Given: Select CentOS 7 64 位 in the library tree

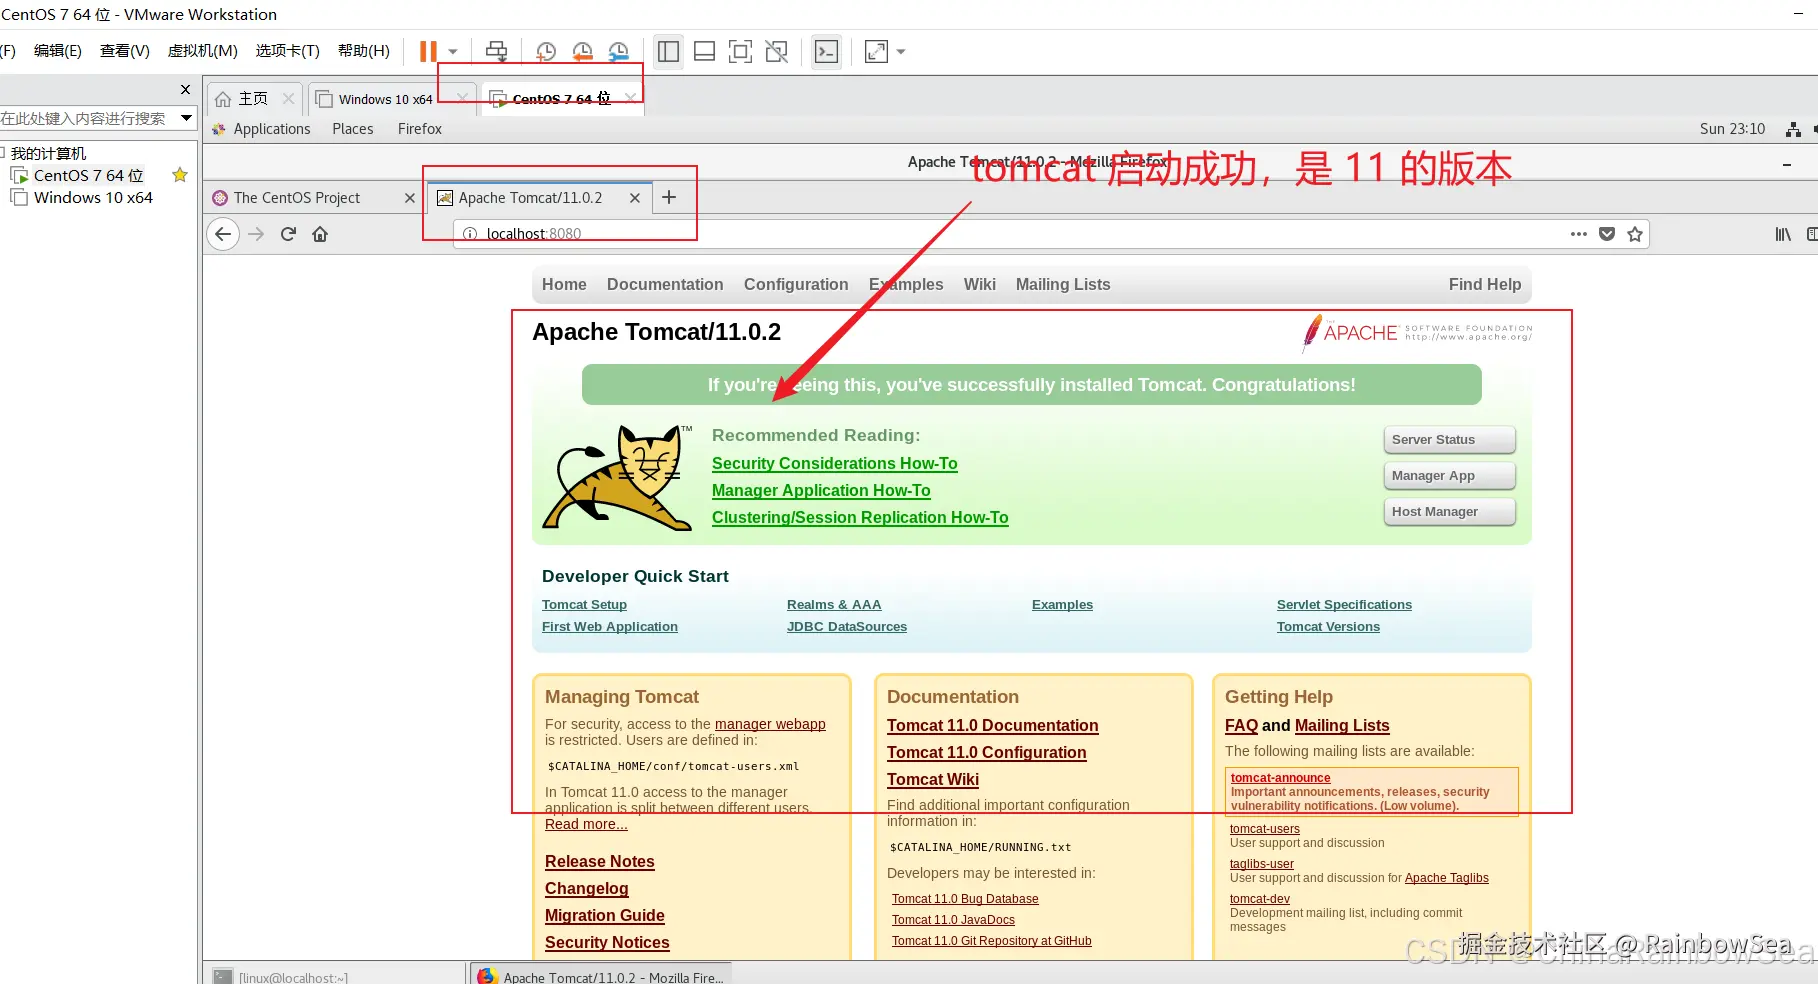Looking at the screenshot, I should [88, 175].
